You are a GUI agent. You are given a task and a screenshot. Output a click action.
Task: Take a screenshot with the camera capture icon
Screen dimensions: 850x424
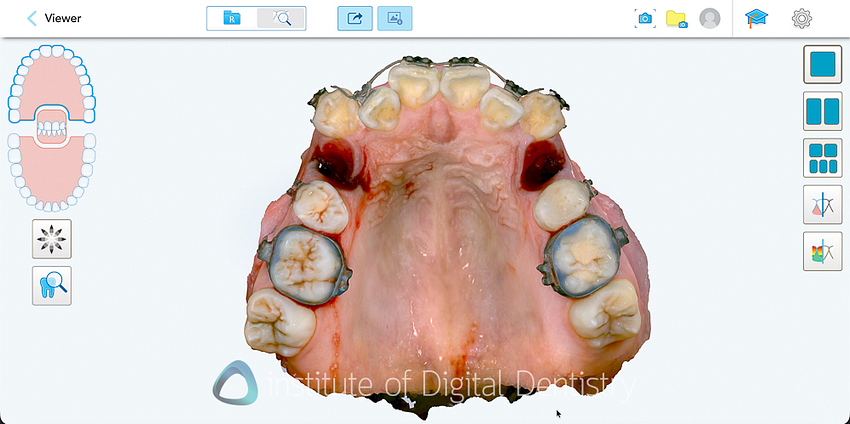(x=645, y=18)
